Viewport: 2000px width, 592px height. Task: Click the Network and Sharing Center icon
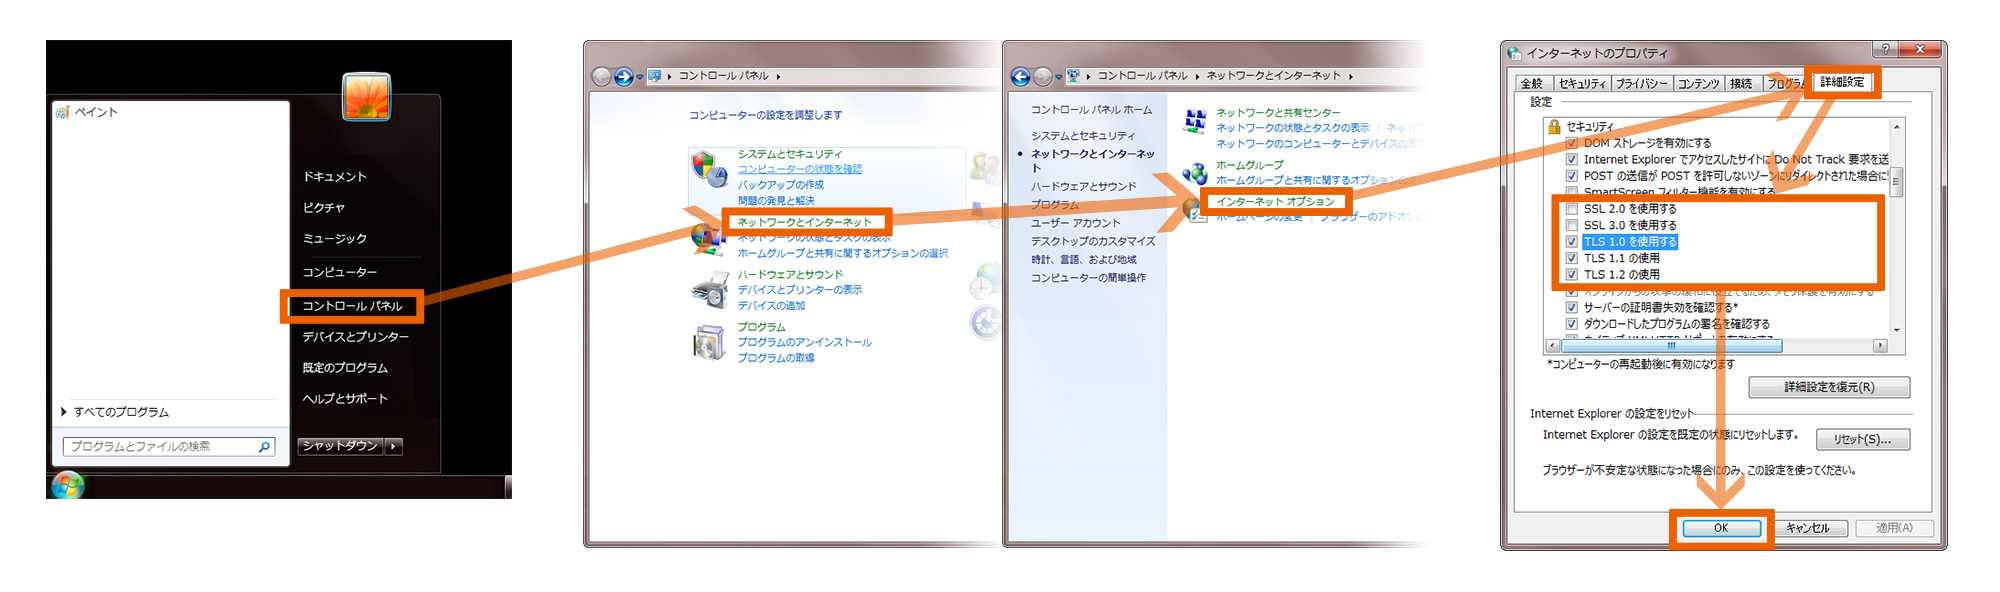[1194, 122]
